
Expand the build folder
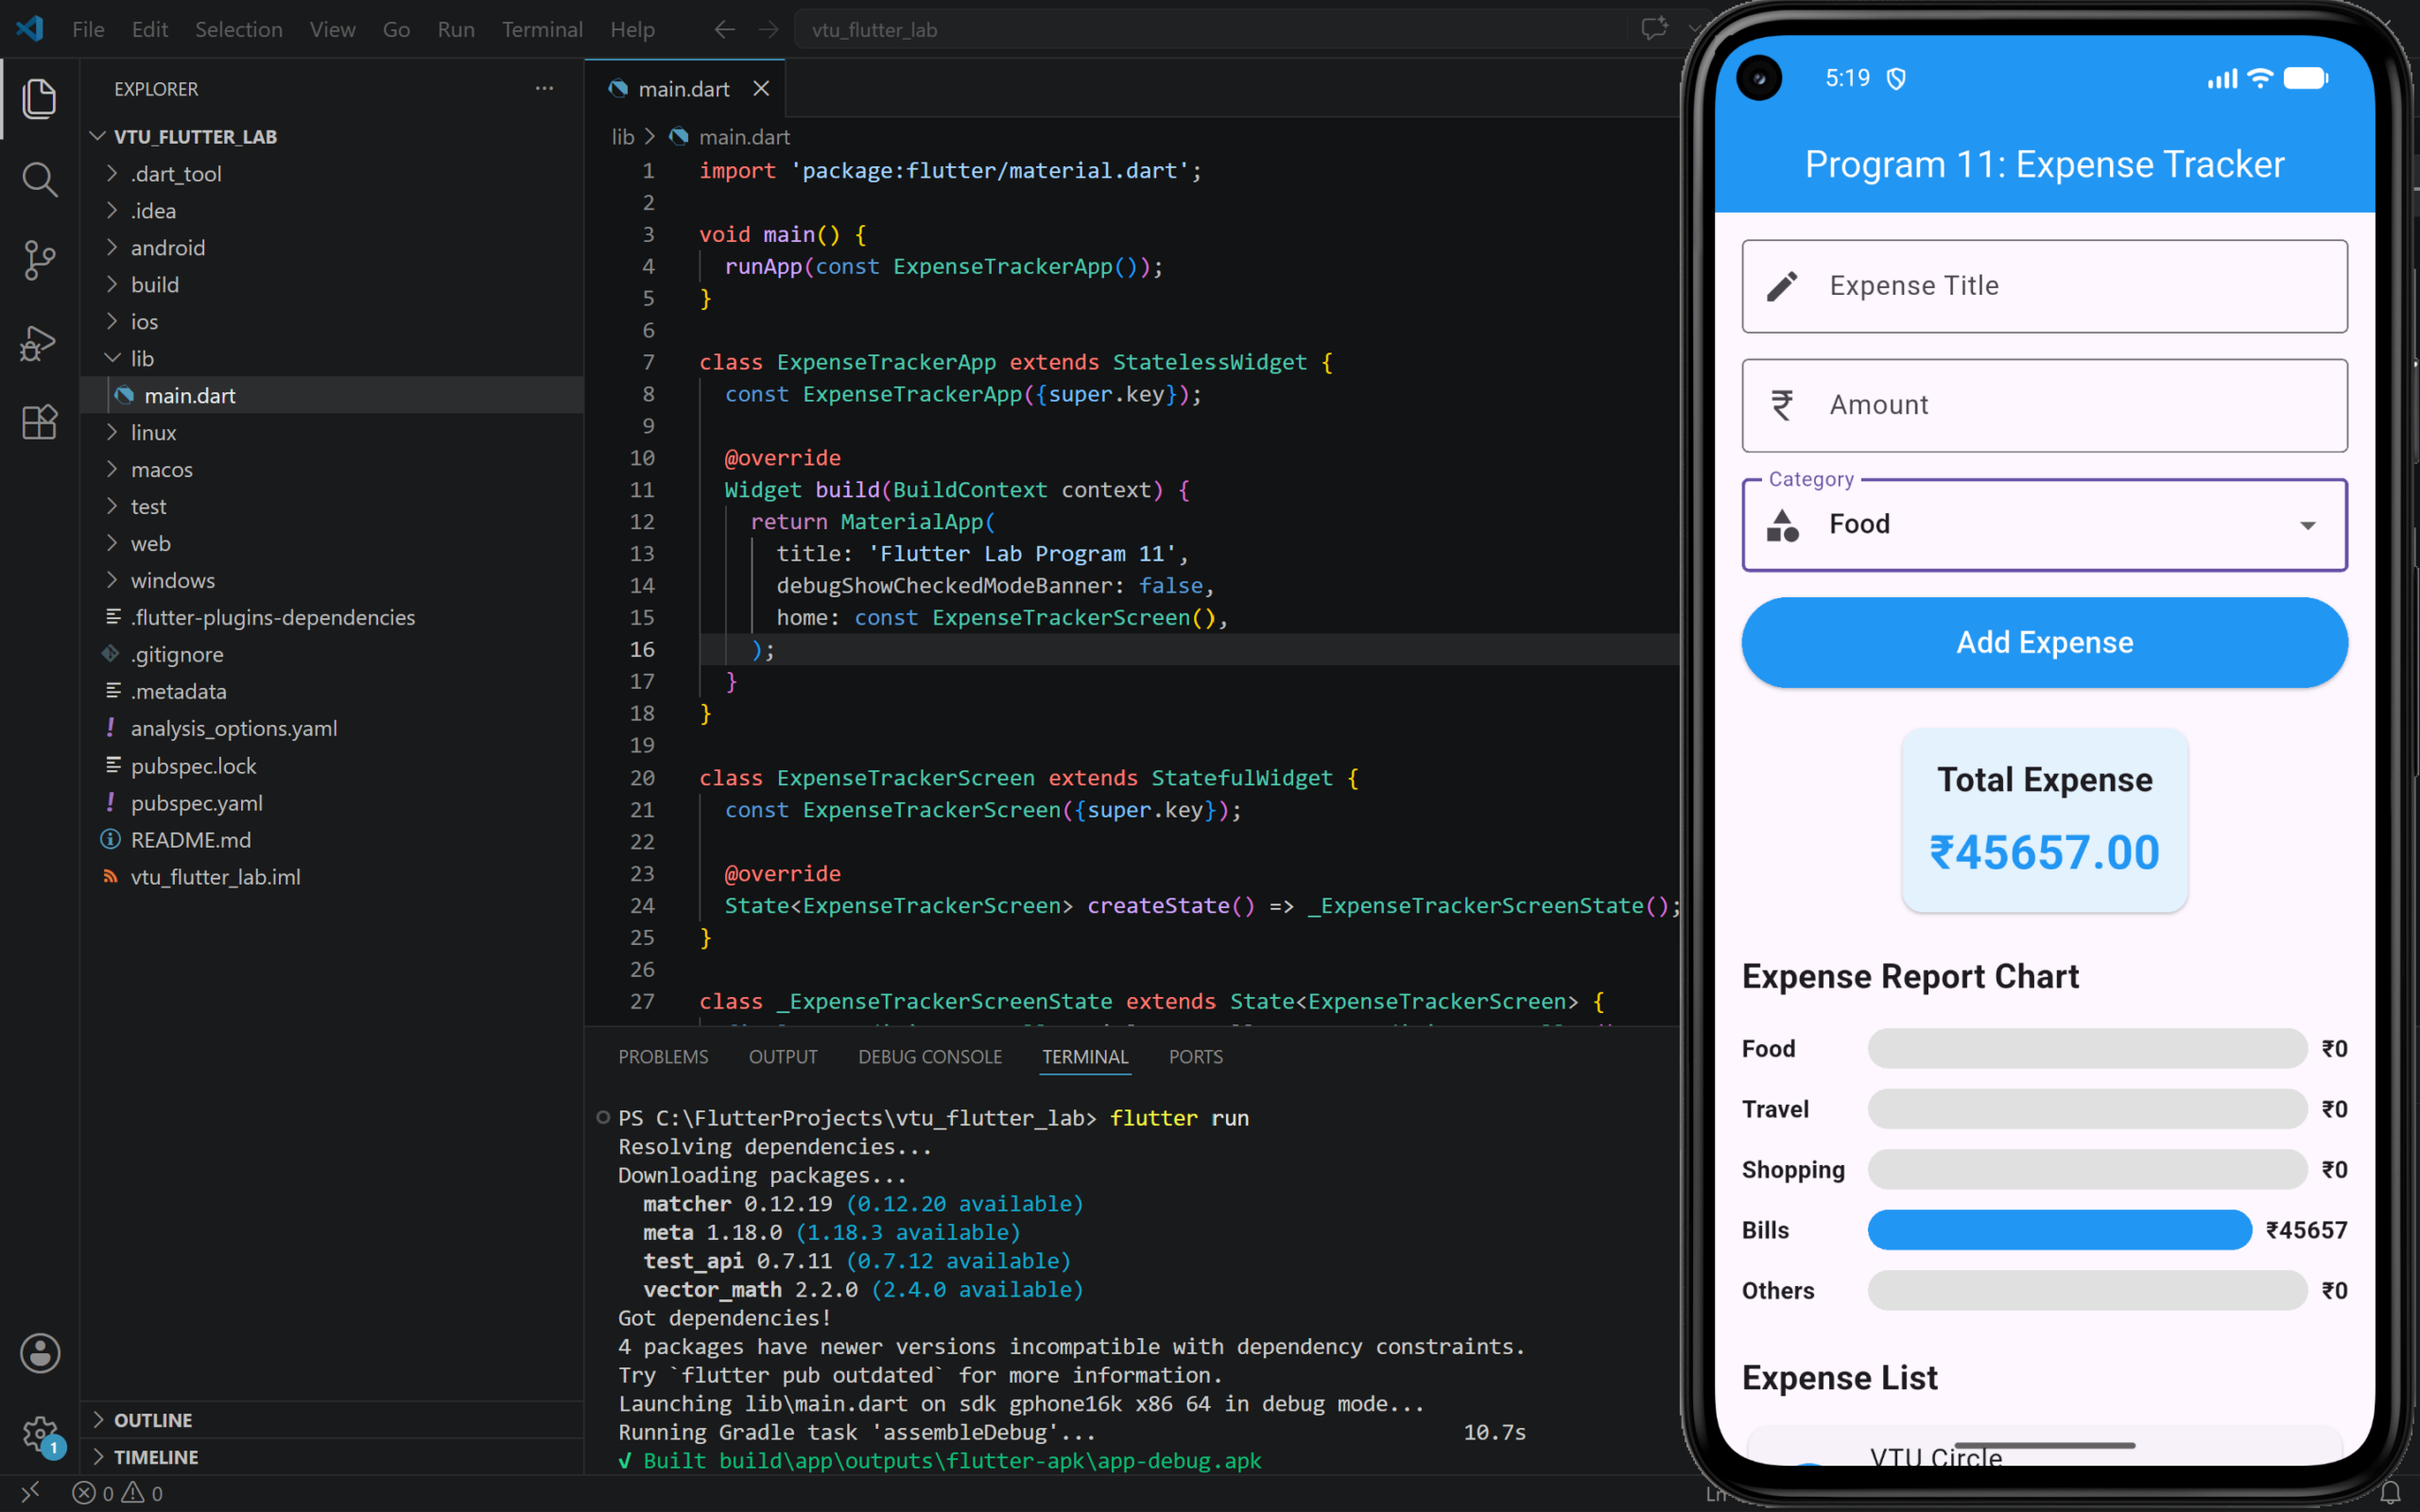(x=332, y=285)
